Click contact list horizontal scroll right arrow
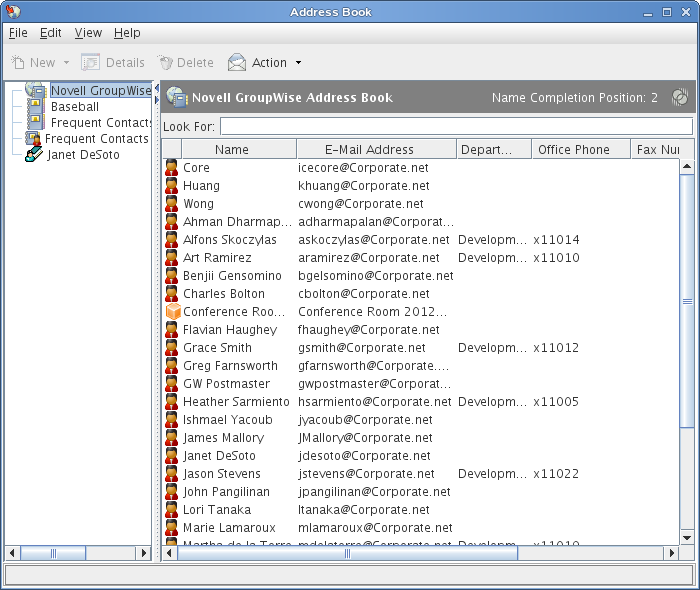Viewport: 700px width, 590px height. 671,553
